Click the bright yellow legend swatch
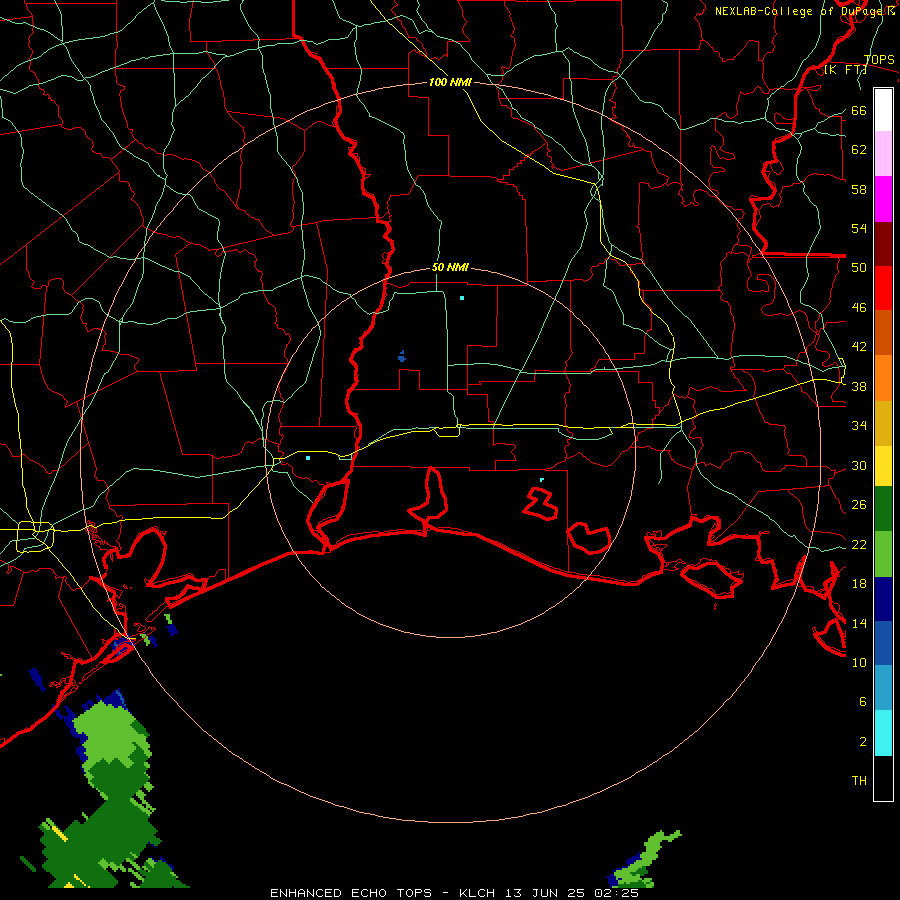 pos(883,467)
